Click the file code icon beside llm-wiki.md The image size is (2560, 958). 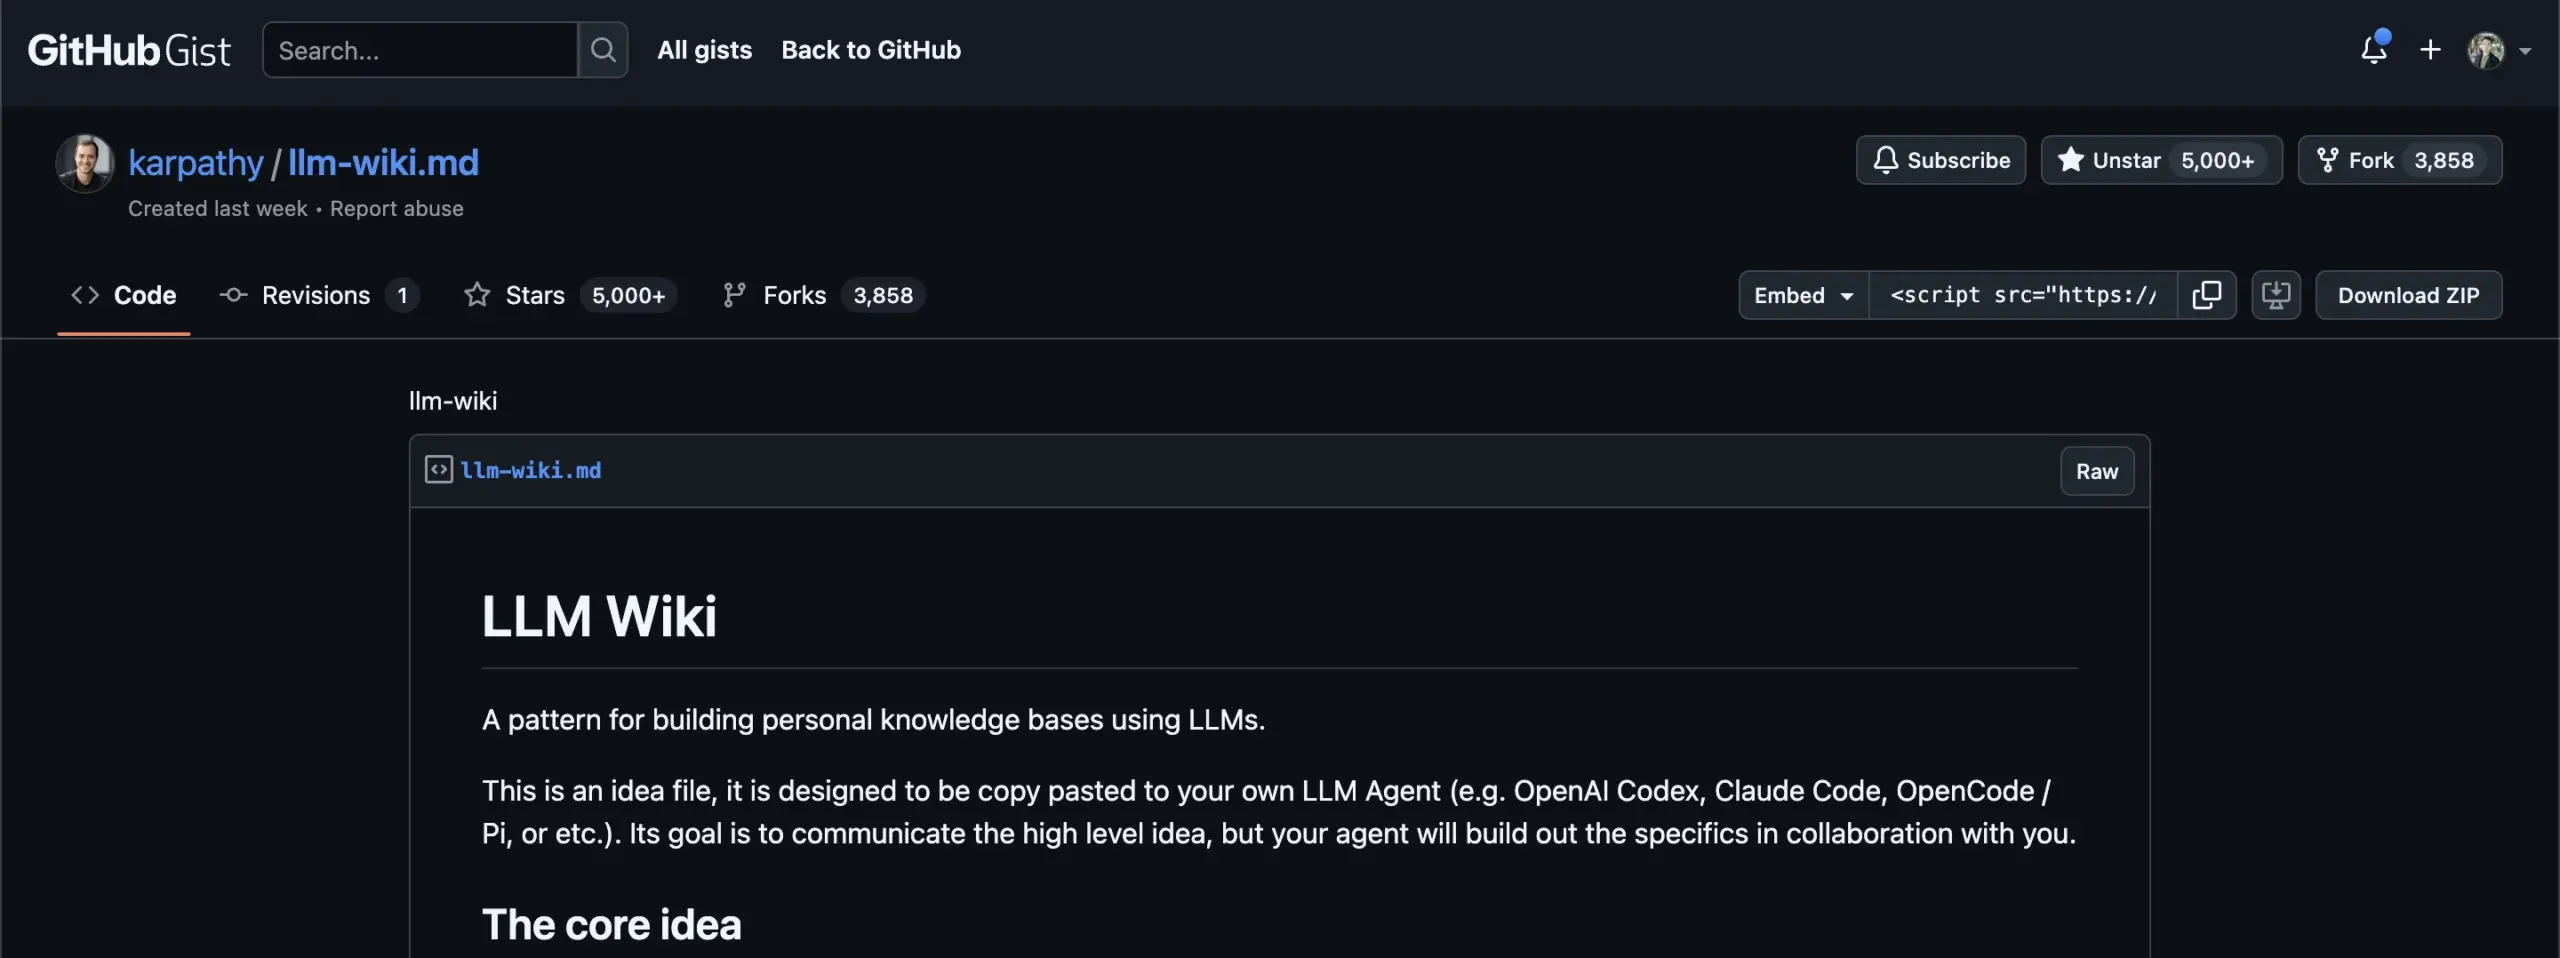tap(438, 470)
